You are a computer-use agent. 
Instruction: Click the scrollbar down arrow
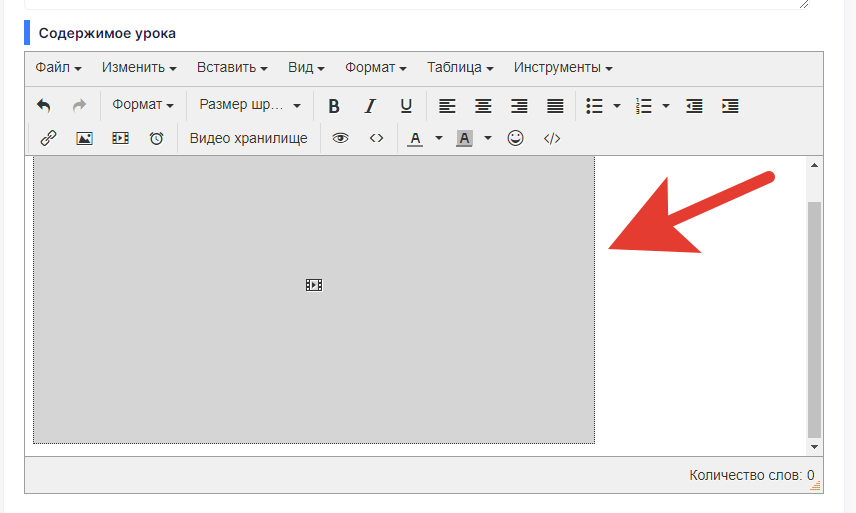(x=815, y=446)
